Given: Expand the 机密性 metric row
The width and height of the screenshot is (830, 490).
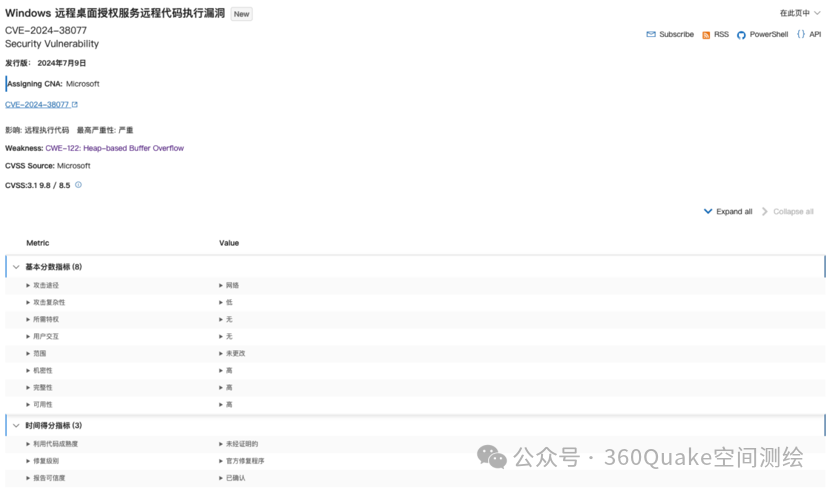Looking at the screenshot, I should coord(39,370).
